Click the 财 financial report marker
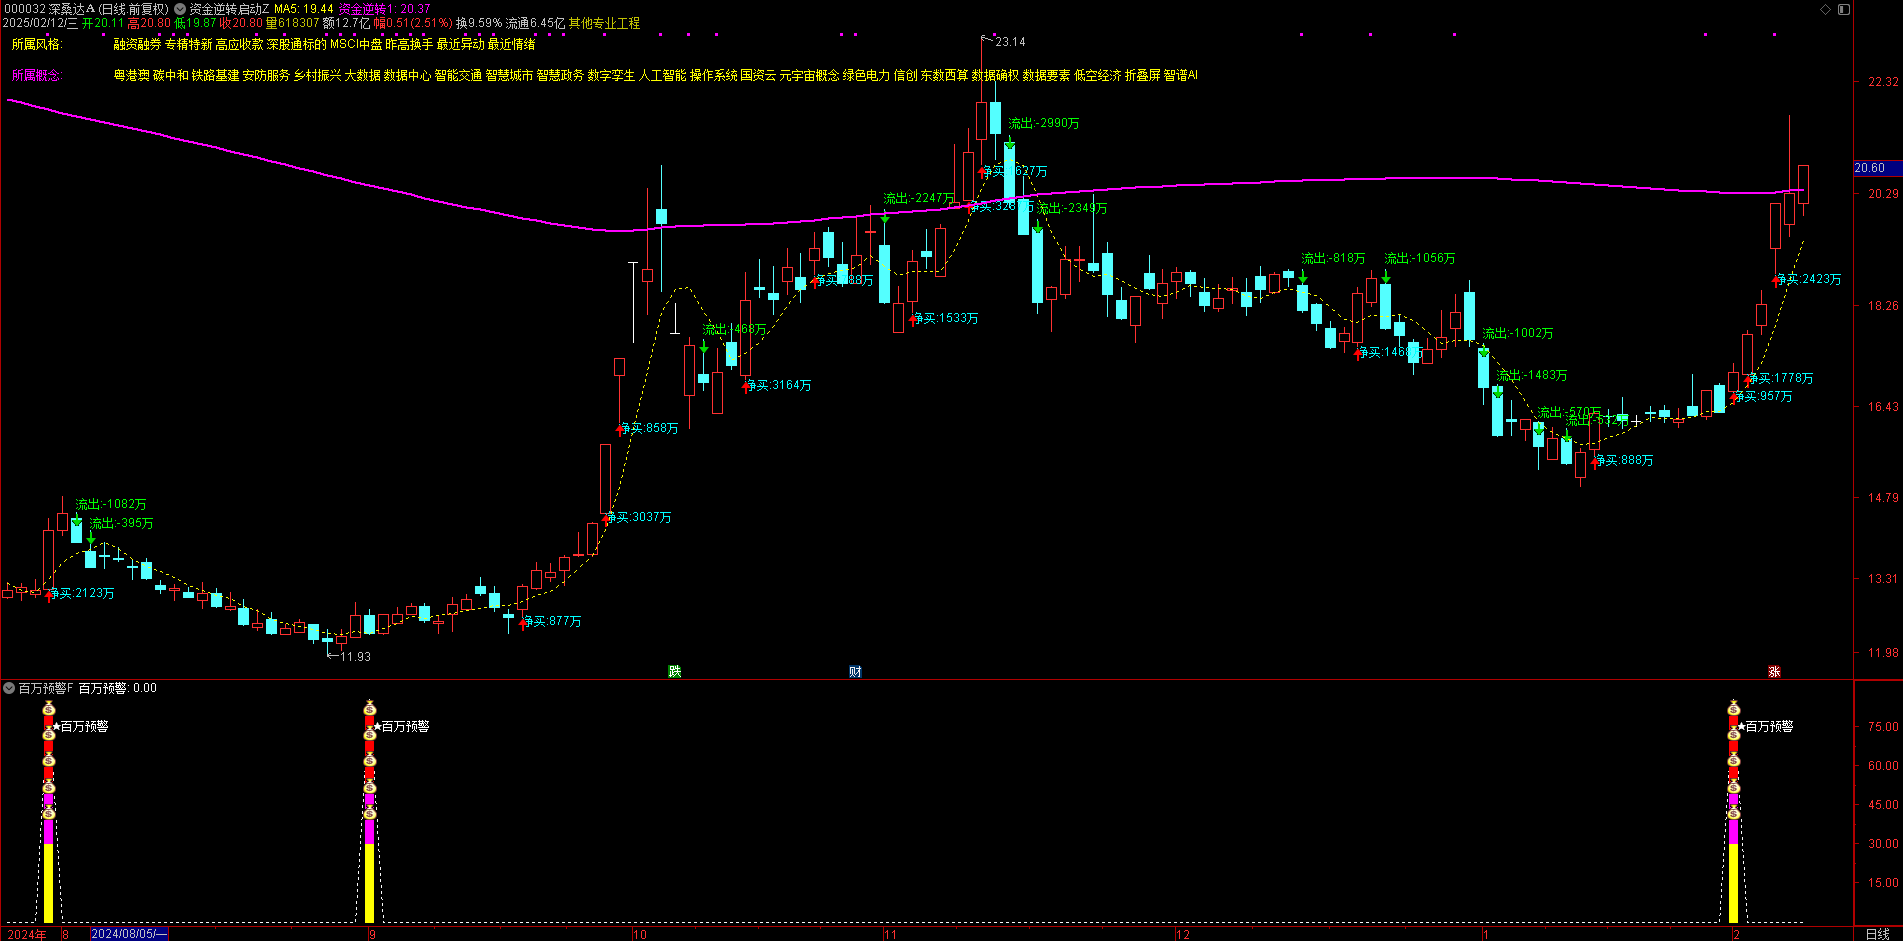1903x941 pixels. [x=855, y=671]
